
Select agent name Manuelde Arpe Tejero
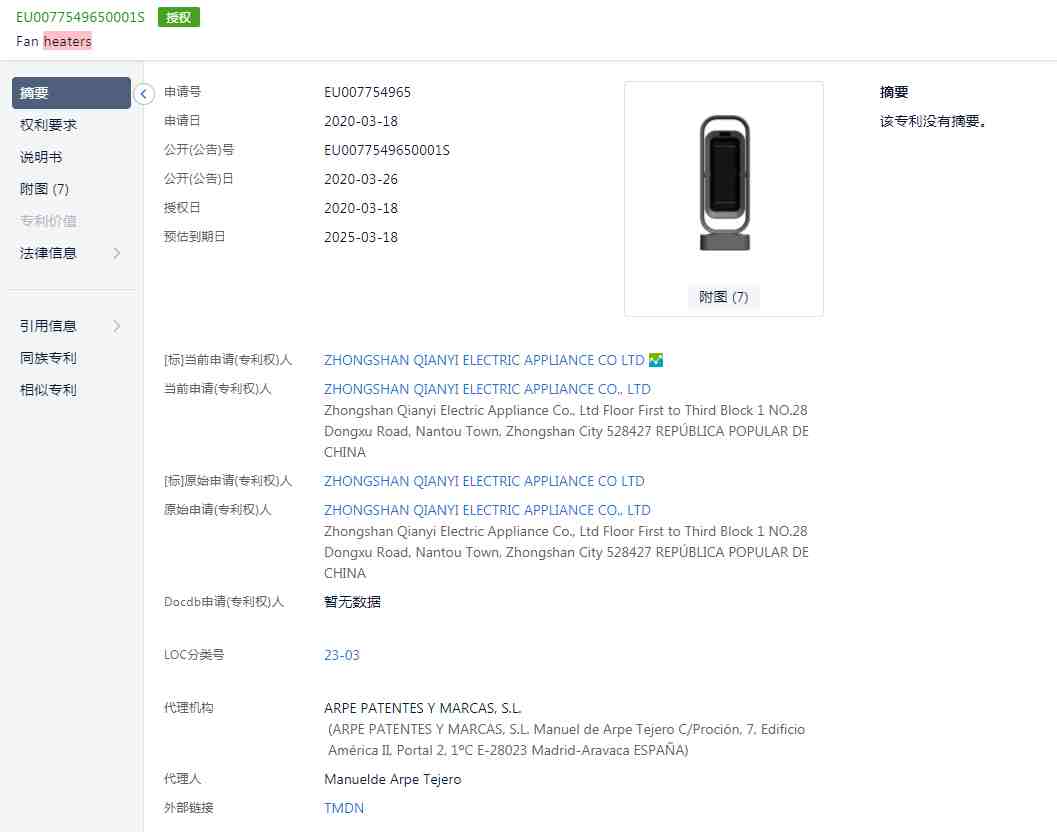pyautogui.click(x=393, y=779)
